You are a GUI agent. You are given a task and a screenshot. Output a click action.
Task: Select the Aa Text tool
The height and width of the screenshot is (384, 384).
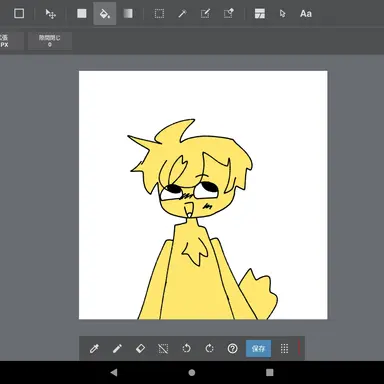(x=306, y=14)
